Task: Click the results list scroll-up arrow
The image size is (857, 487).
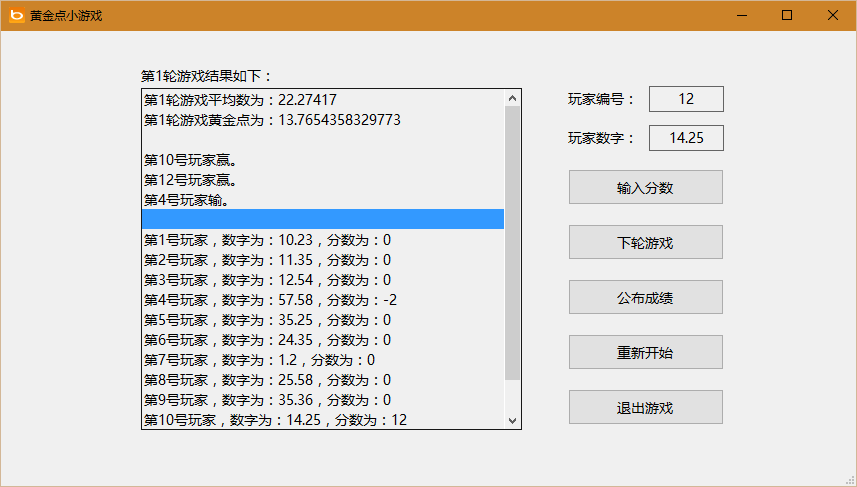Action: click(x=512, y=98)
